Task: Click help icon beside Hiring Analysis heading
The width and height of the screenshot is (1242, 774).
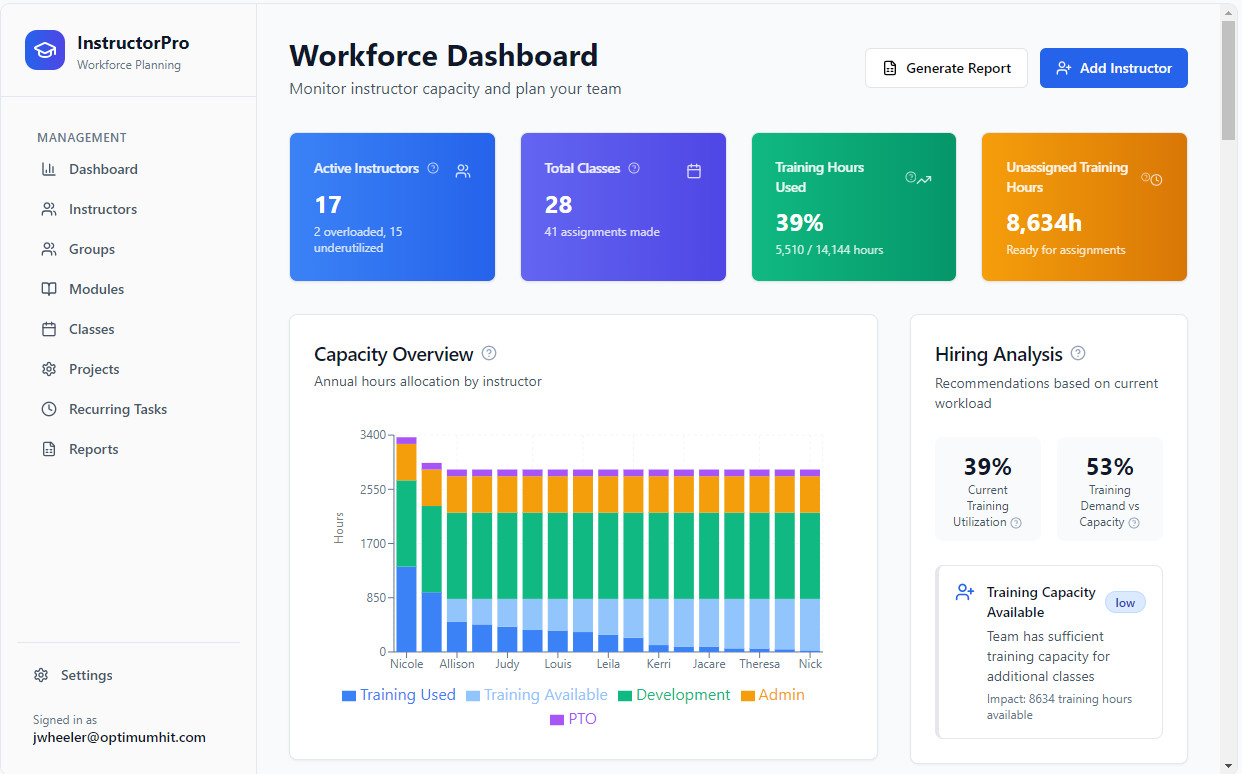Action: click(1078, 353)
